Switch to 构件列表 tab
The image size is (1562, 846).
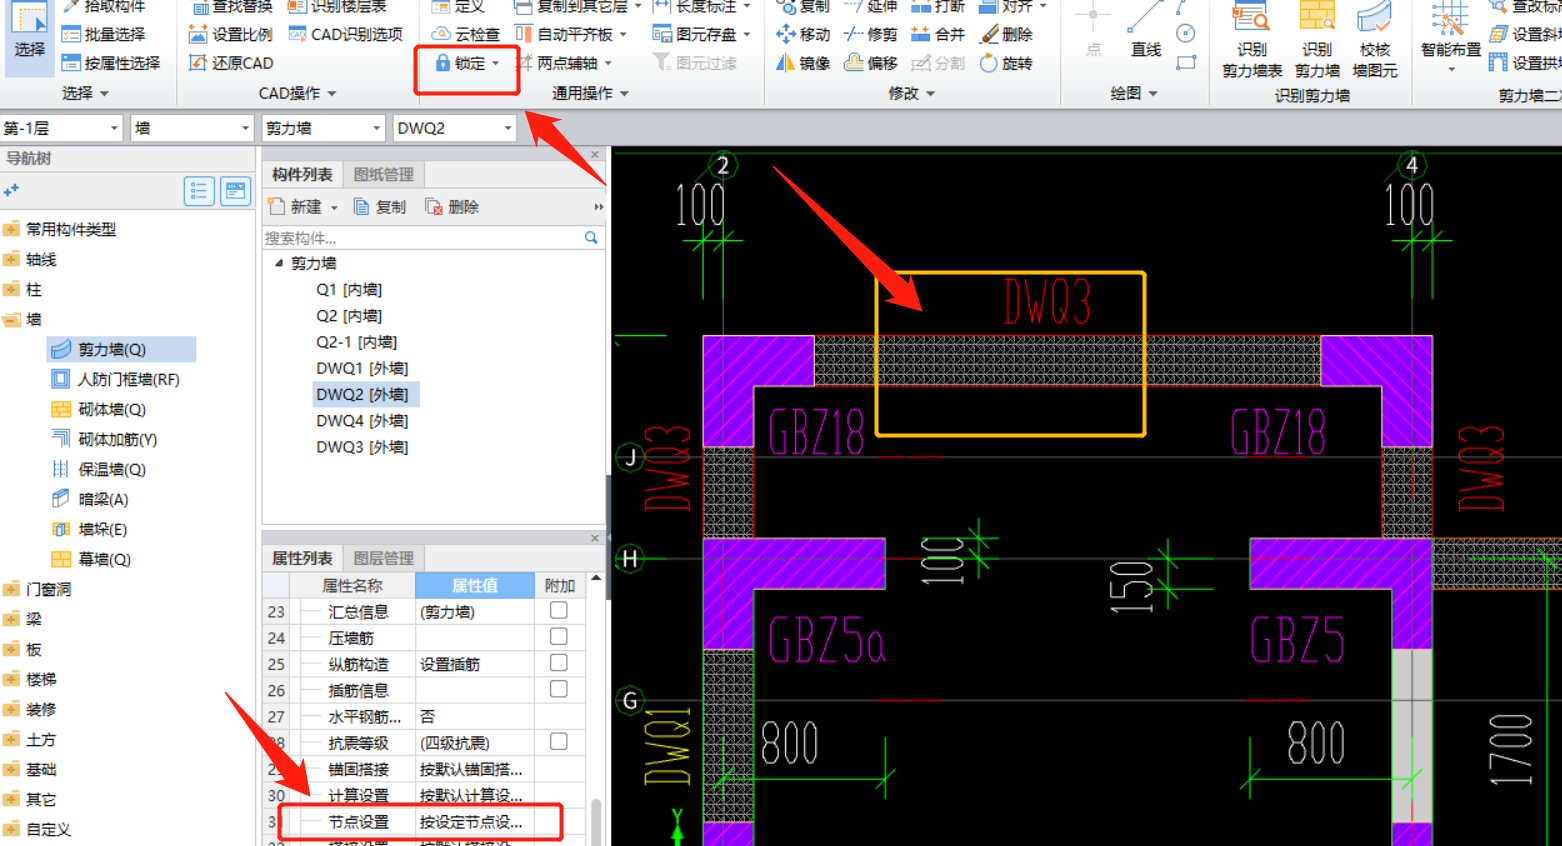[x=302, y=175]
